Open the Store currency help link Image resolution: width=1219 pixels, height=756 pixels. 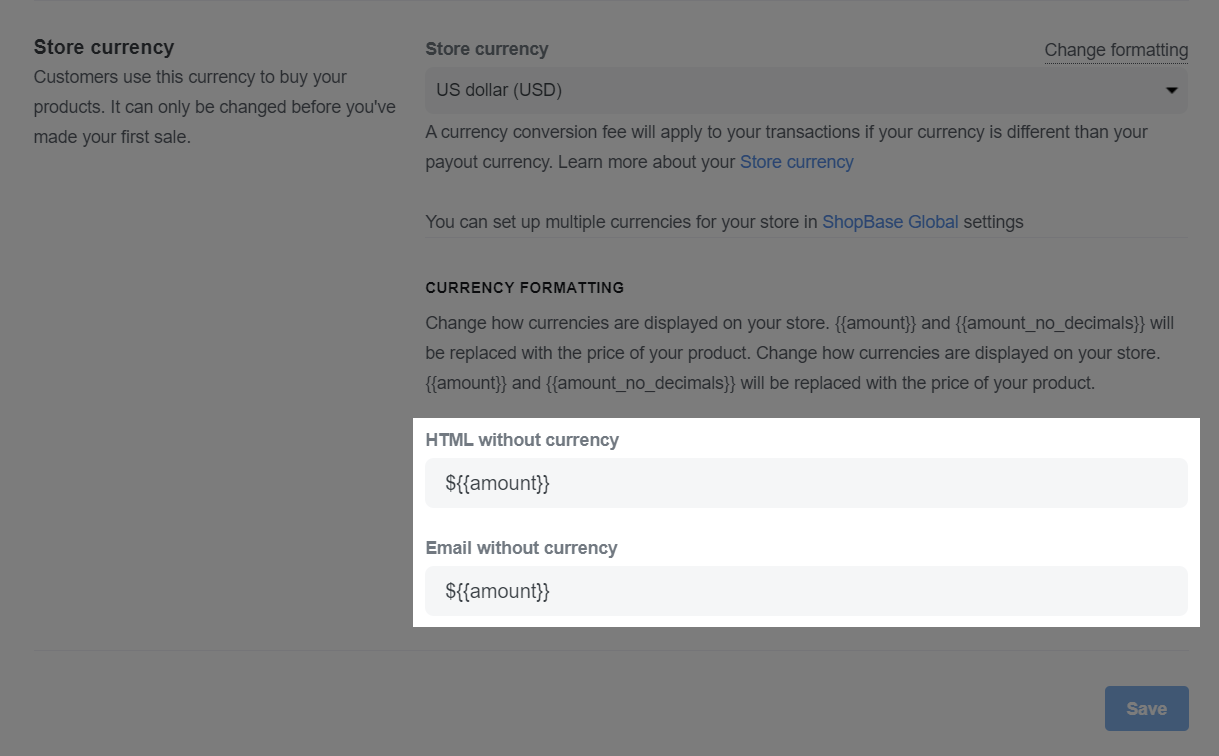796,162
